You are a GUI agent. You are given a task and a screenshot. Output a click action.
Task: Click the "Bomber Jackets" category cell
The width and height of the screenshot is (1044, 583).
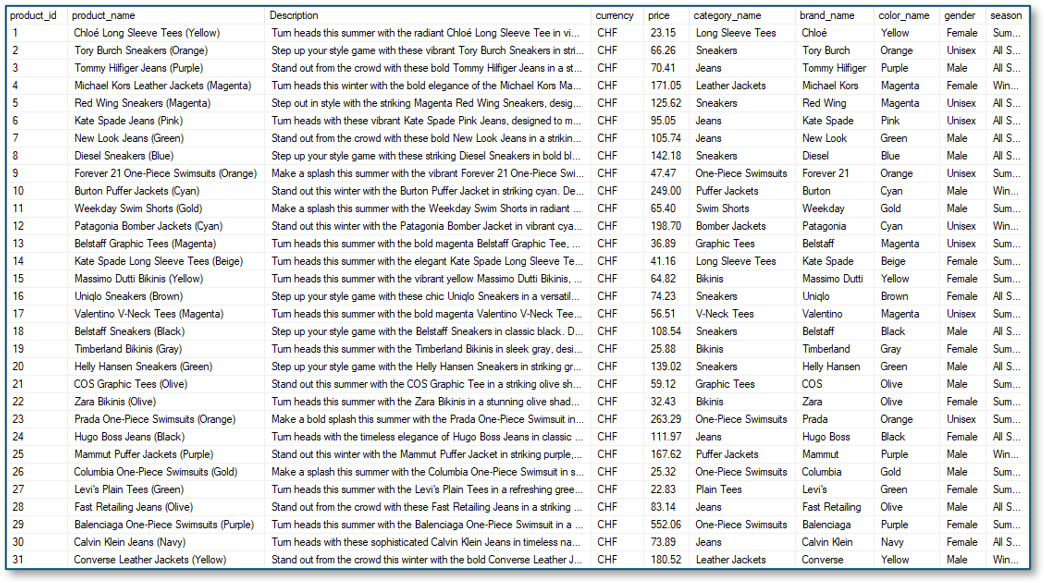pyautogui.click(x=730, y=226)
